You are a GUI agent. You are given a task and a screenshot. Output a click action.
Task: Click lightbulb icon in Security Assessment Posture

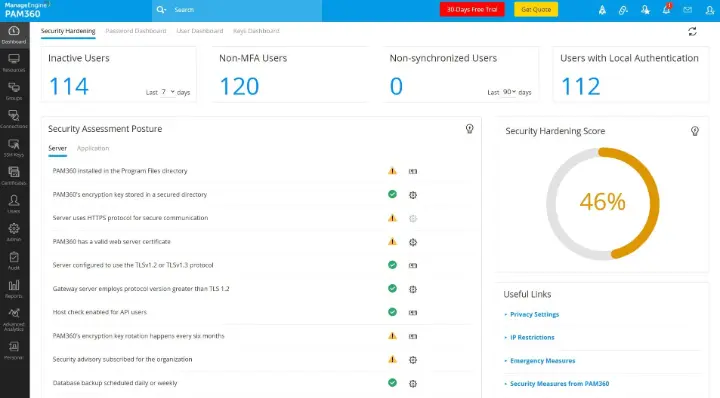[x=469, y=129]
